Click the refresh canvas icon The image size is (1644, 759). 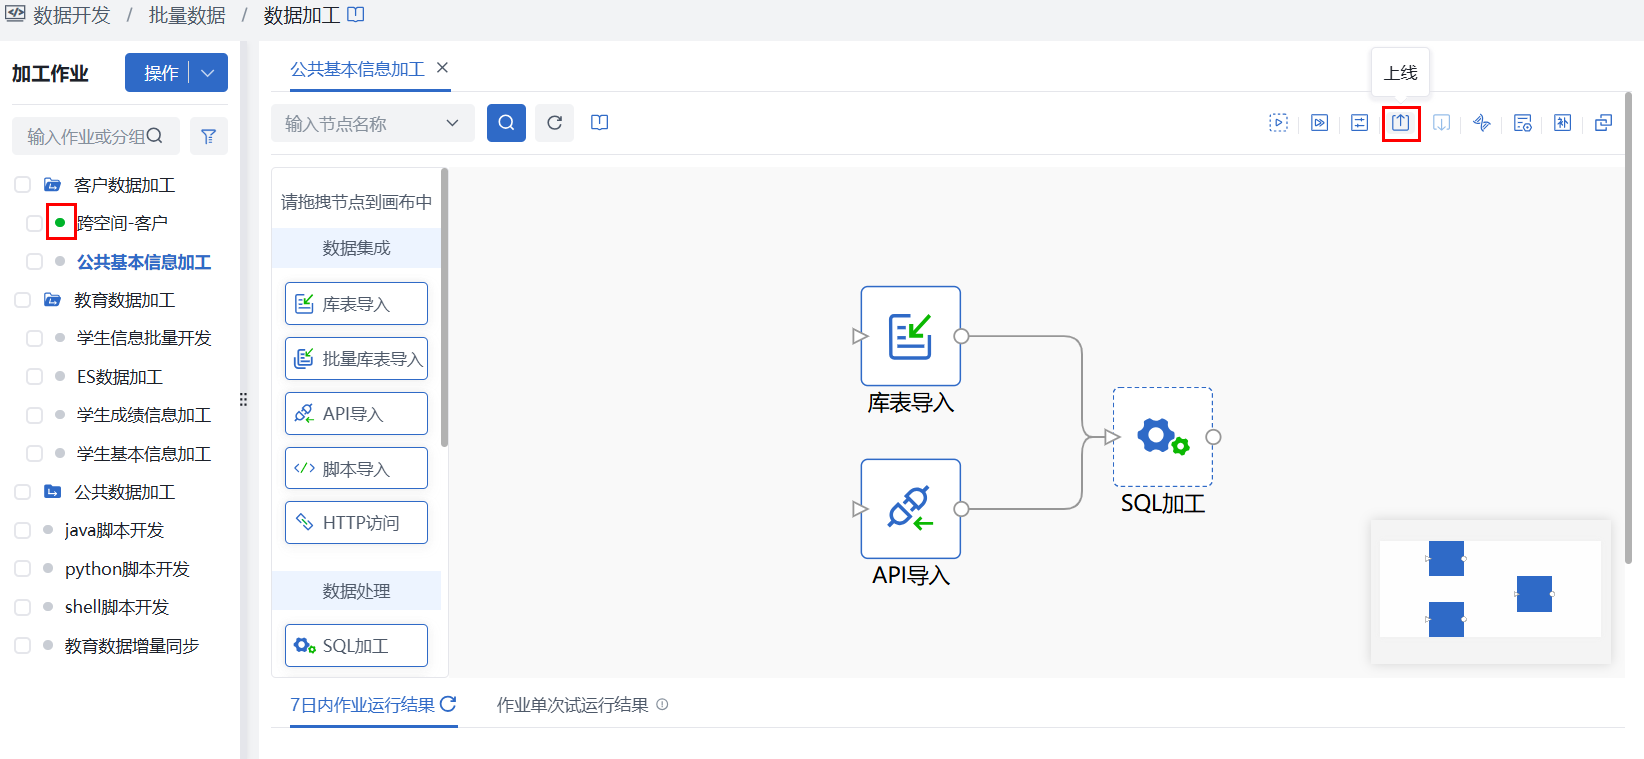coord(554,123)
